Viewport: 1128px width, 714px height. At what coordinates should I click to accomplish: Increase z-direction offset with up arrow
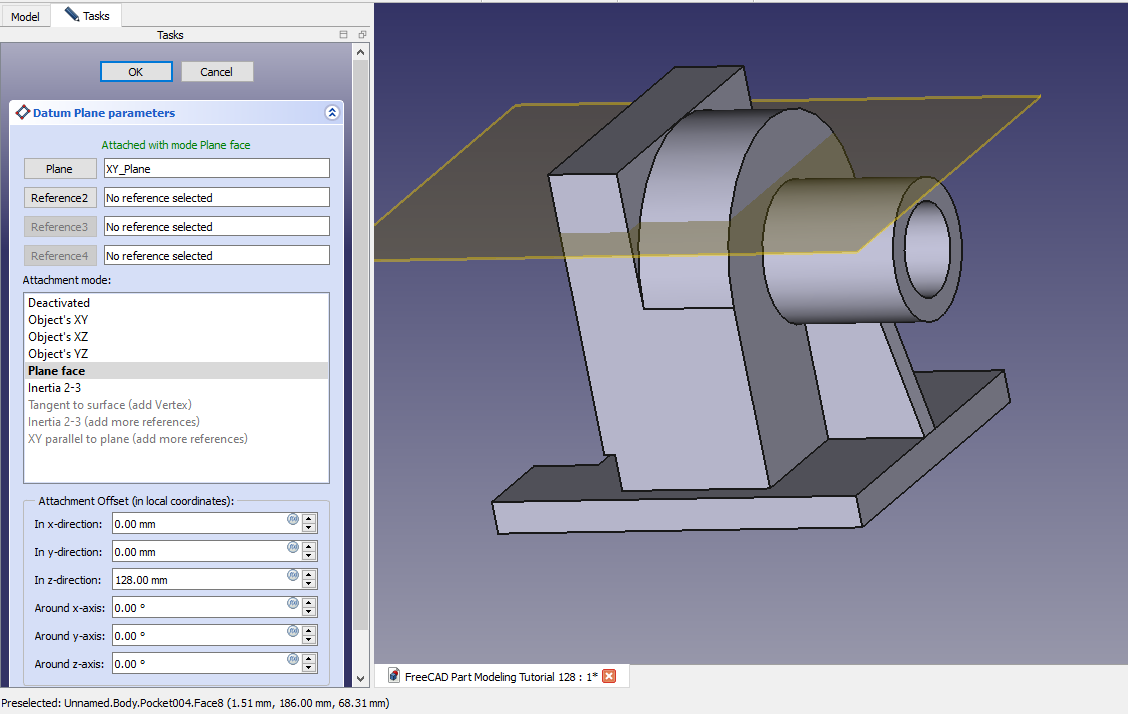pos(309,575)
